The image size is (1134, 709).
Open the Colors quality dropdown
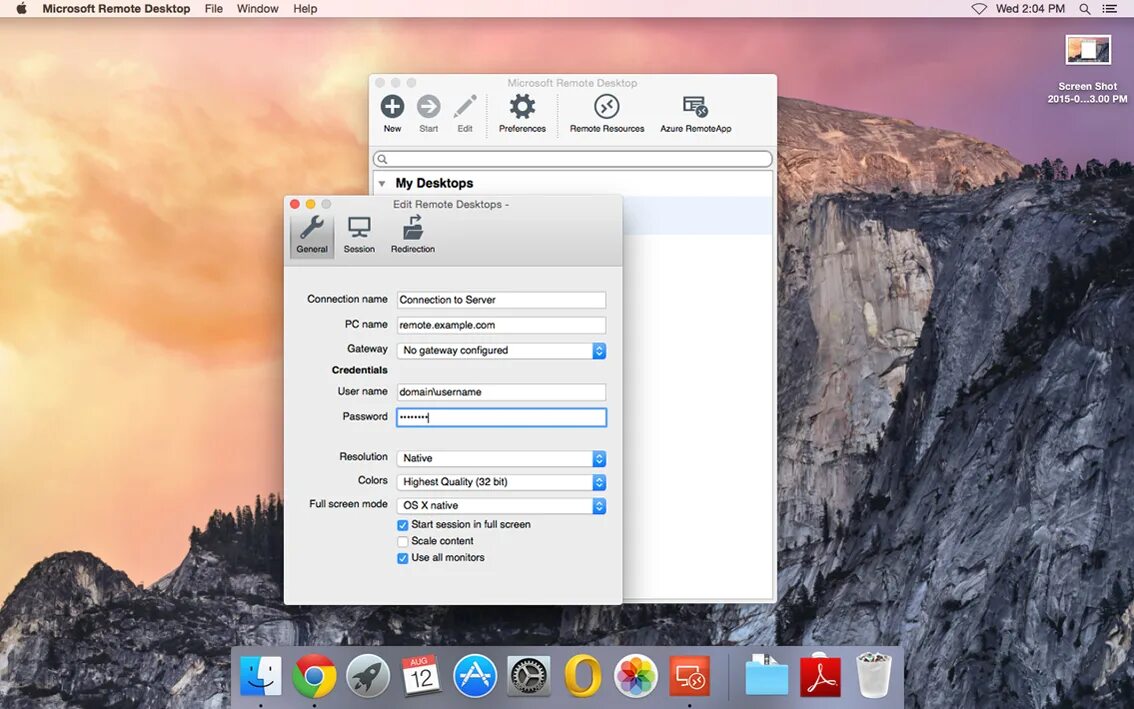click(501, 482)
